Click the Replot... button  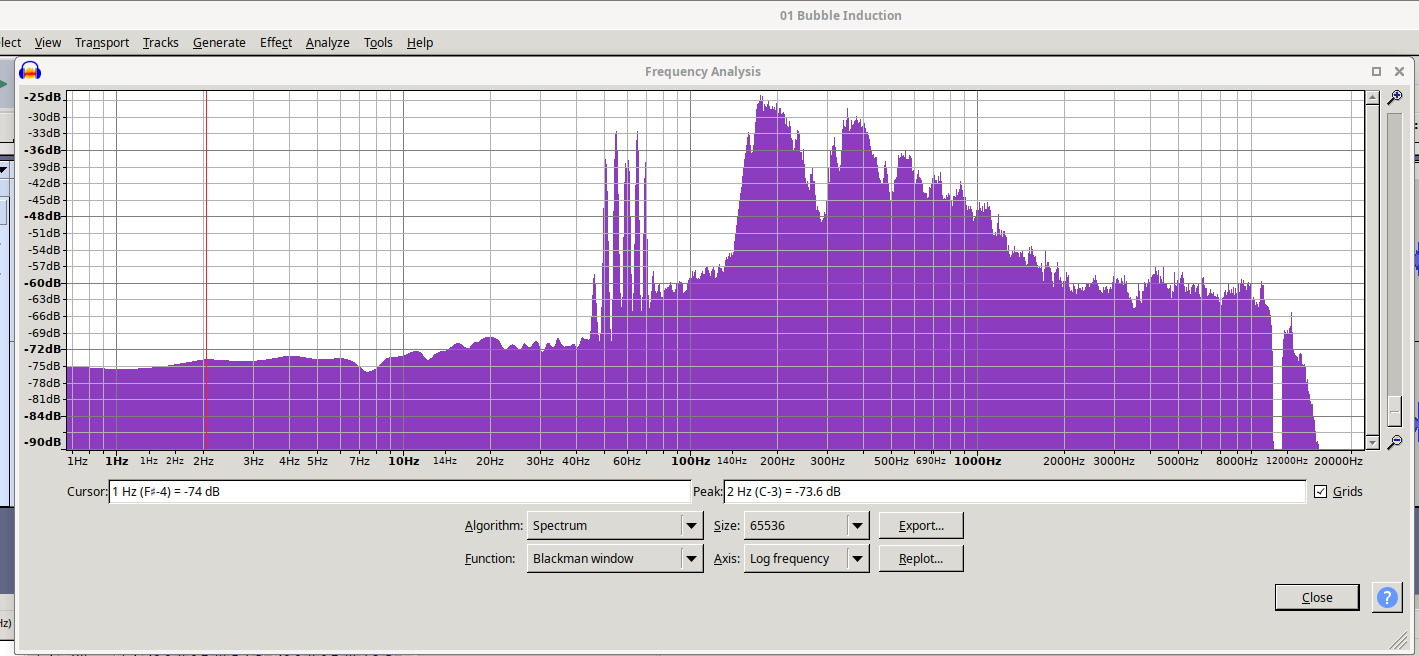[921, 558]
